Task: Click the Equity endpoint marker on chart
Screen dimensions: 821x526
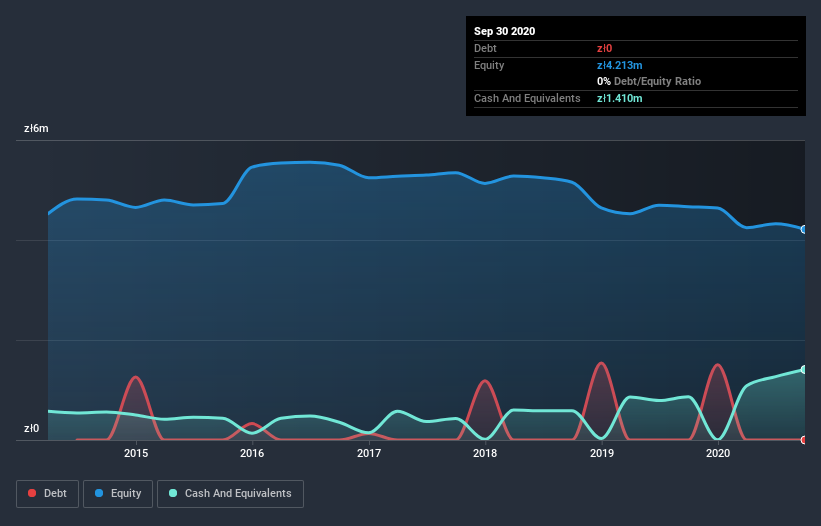Action: 804,229
